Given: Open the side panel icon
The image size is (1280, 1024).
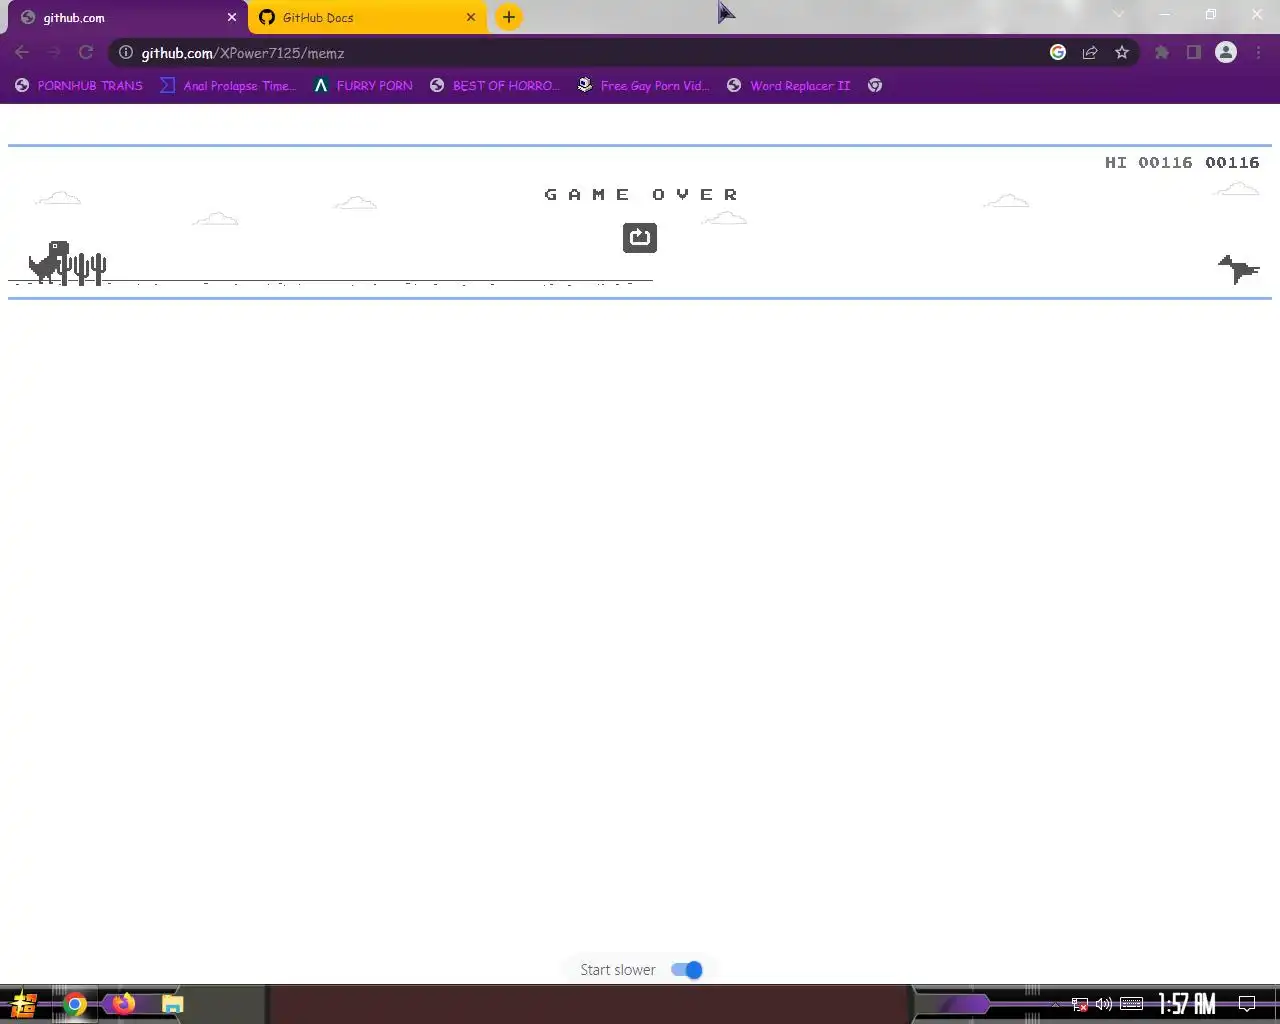Looking at the screenshot, I should point(1194,52).
